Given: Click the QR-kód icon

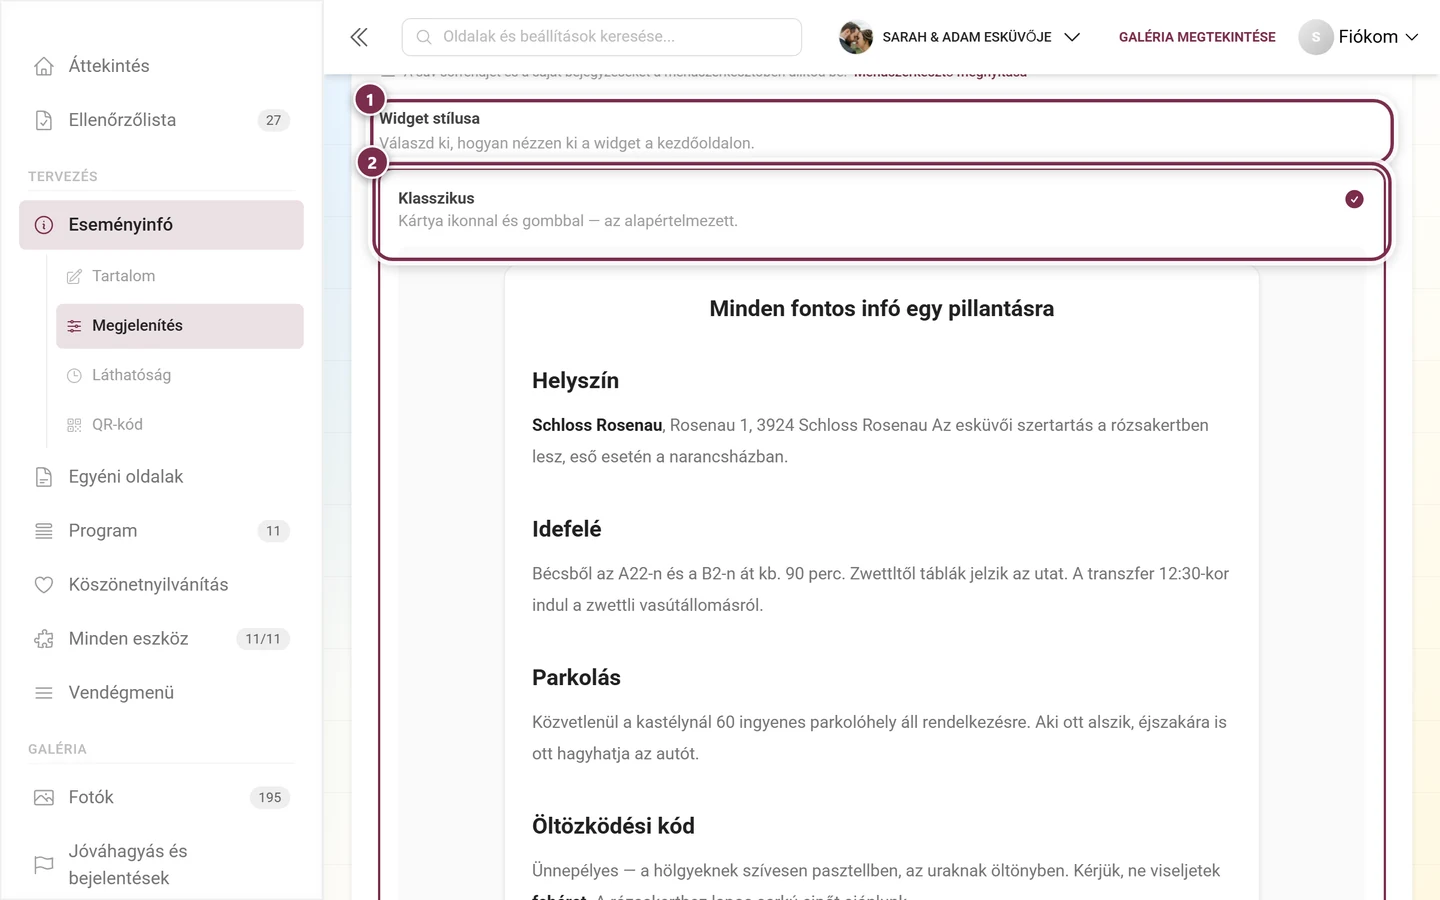Looking at the screenshot, I should (x=74, y=425).
